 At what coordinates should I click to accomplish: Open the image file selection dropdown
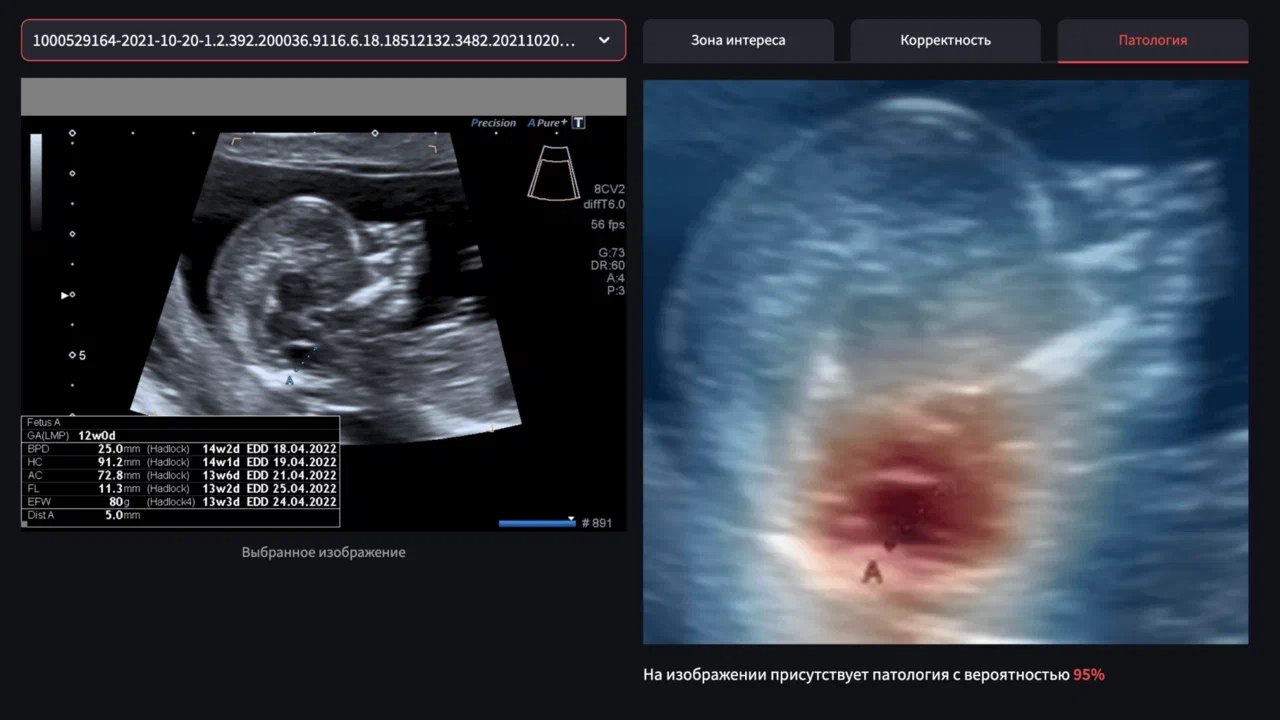(324, 40)
